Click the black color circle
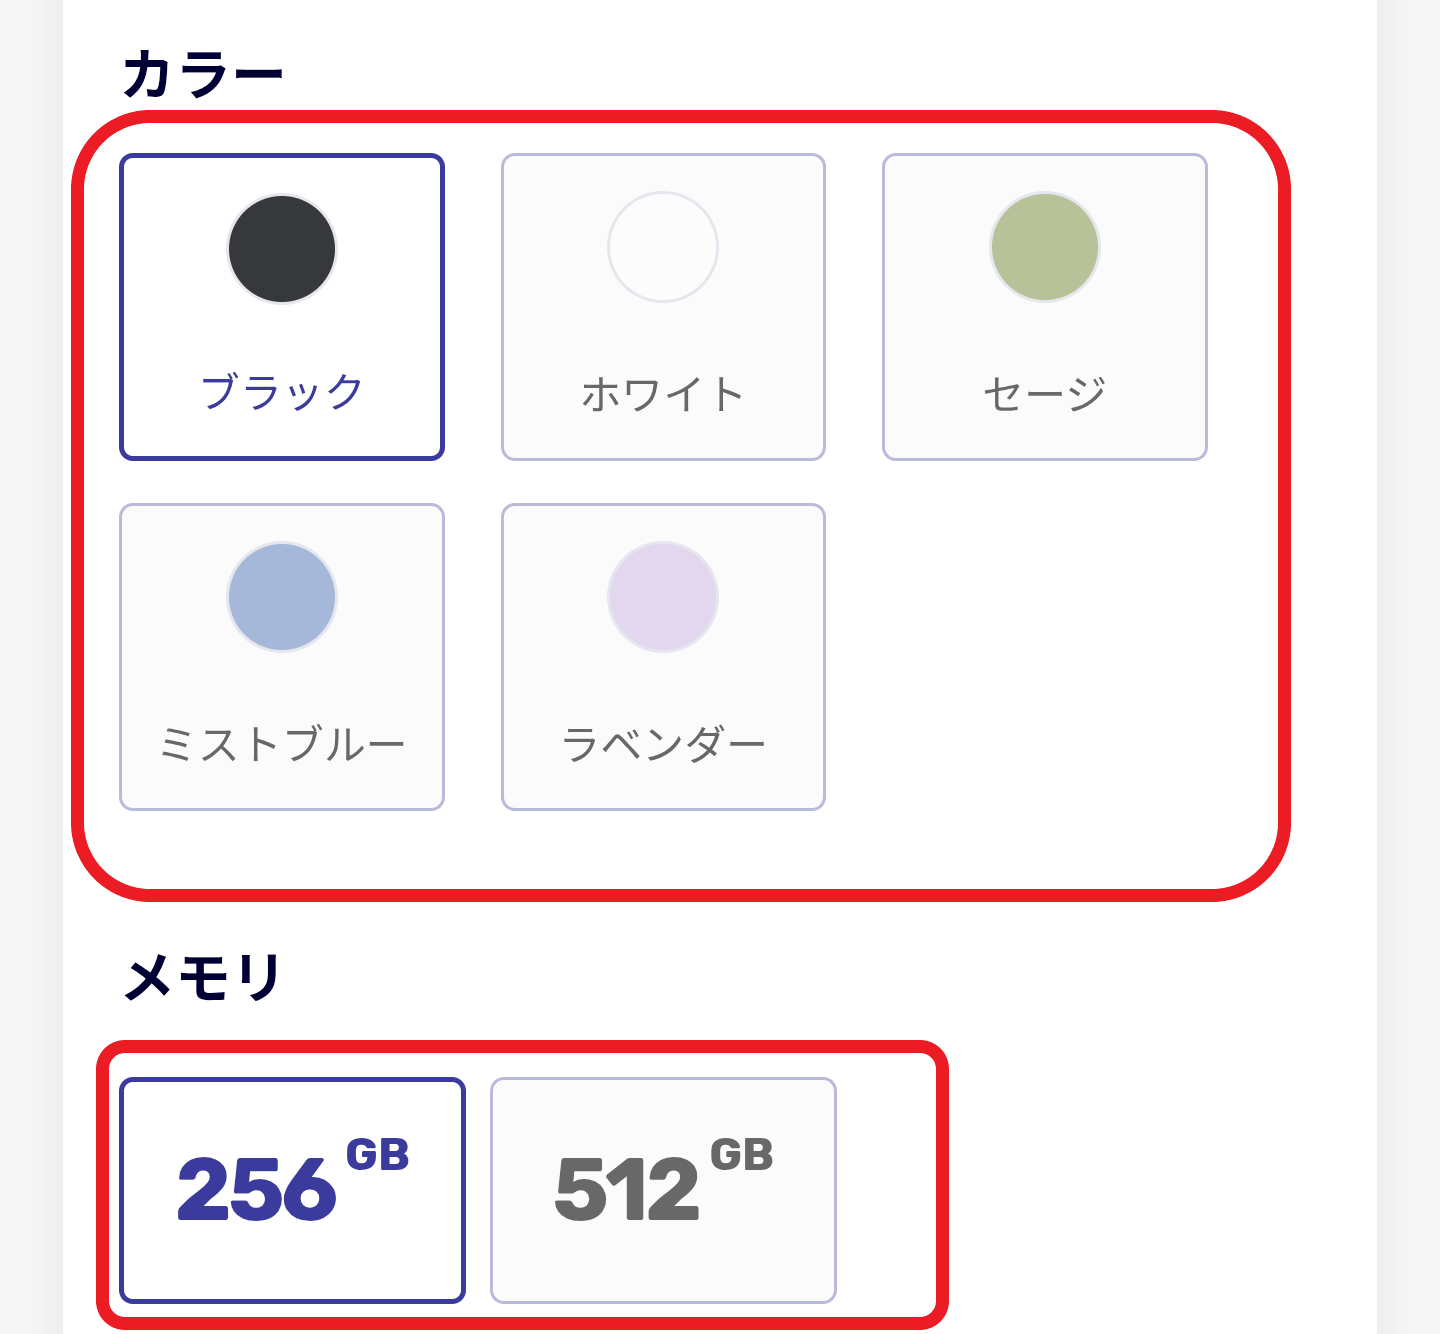 click(x=282, y=248)
